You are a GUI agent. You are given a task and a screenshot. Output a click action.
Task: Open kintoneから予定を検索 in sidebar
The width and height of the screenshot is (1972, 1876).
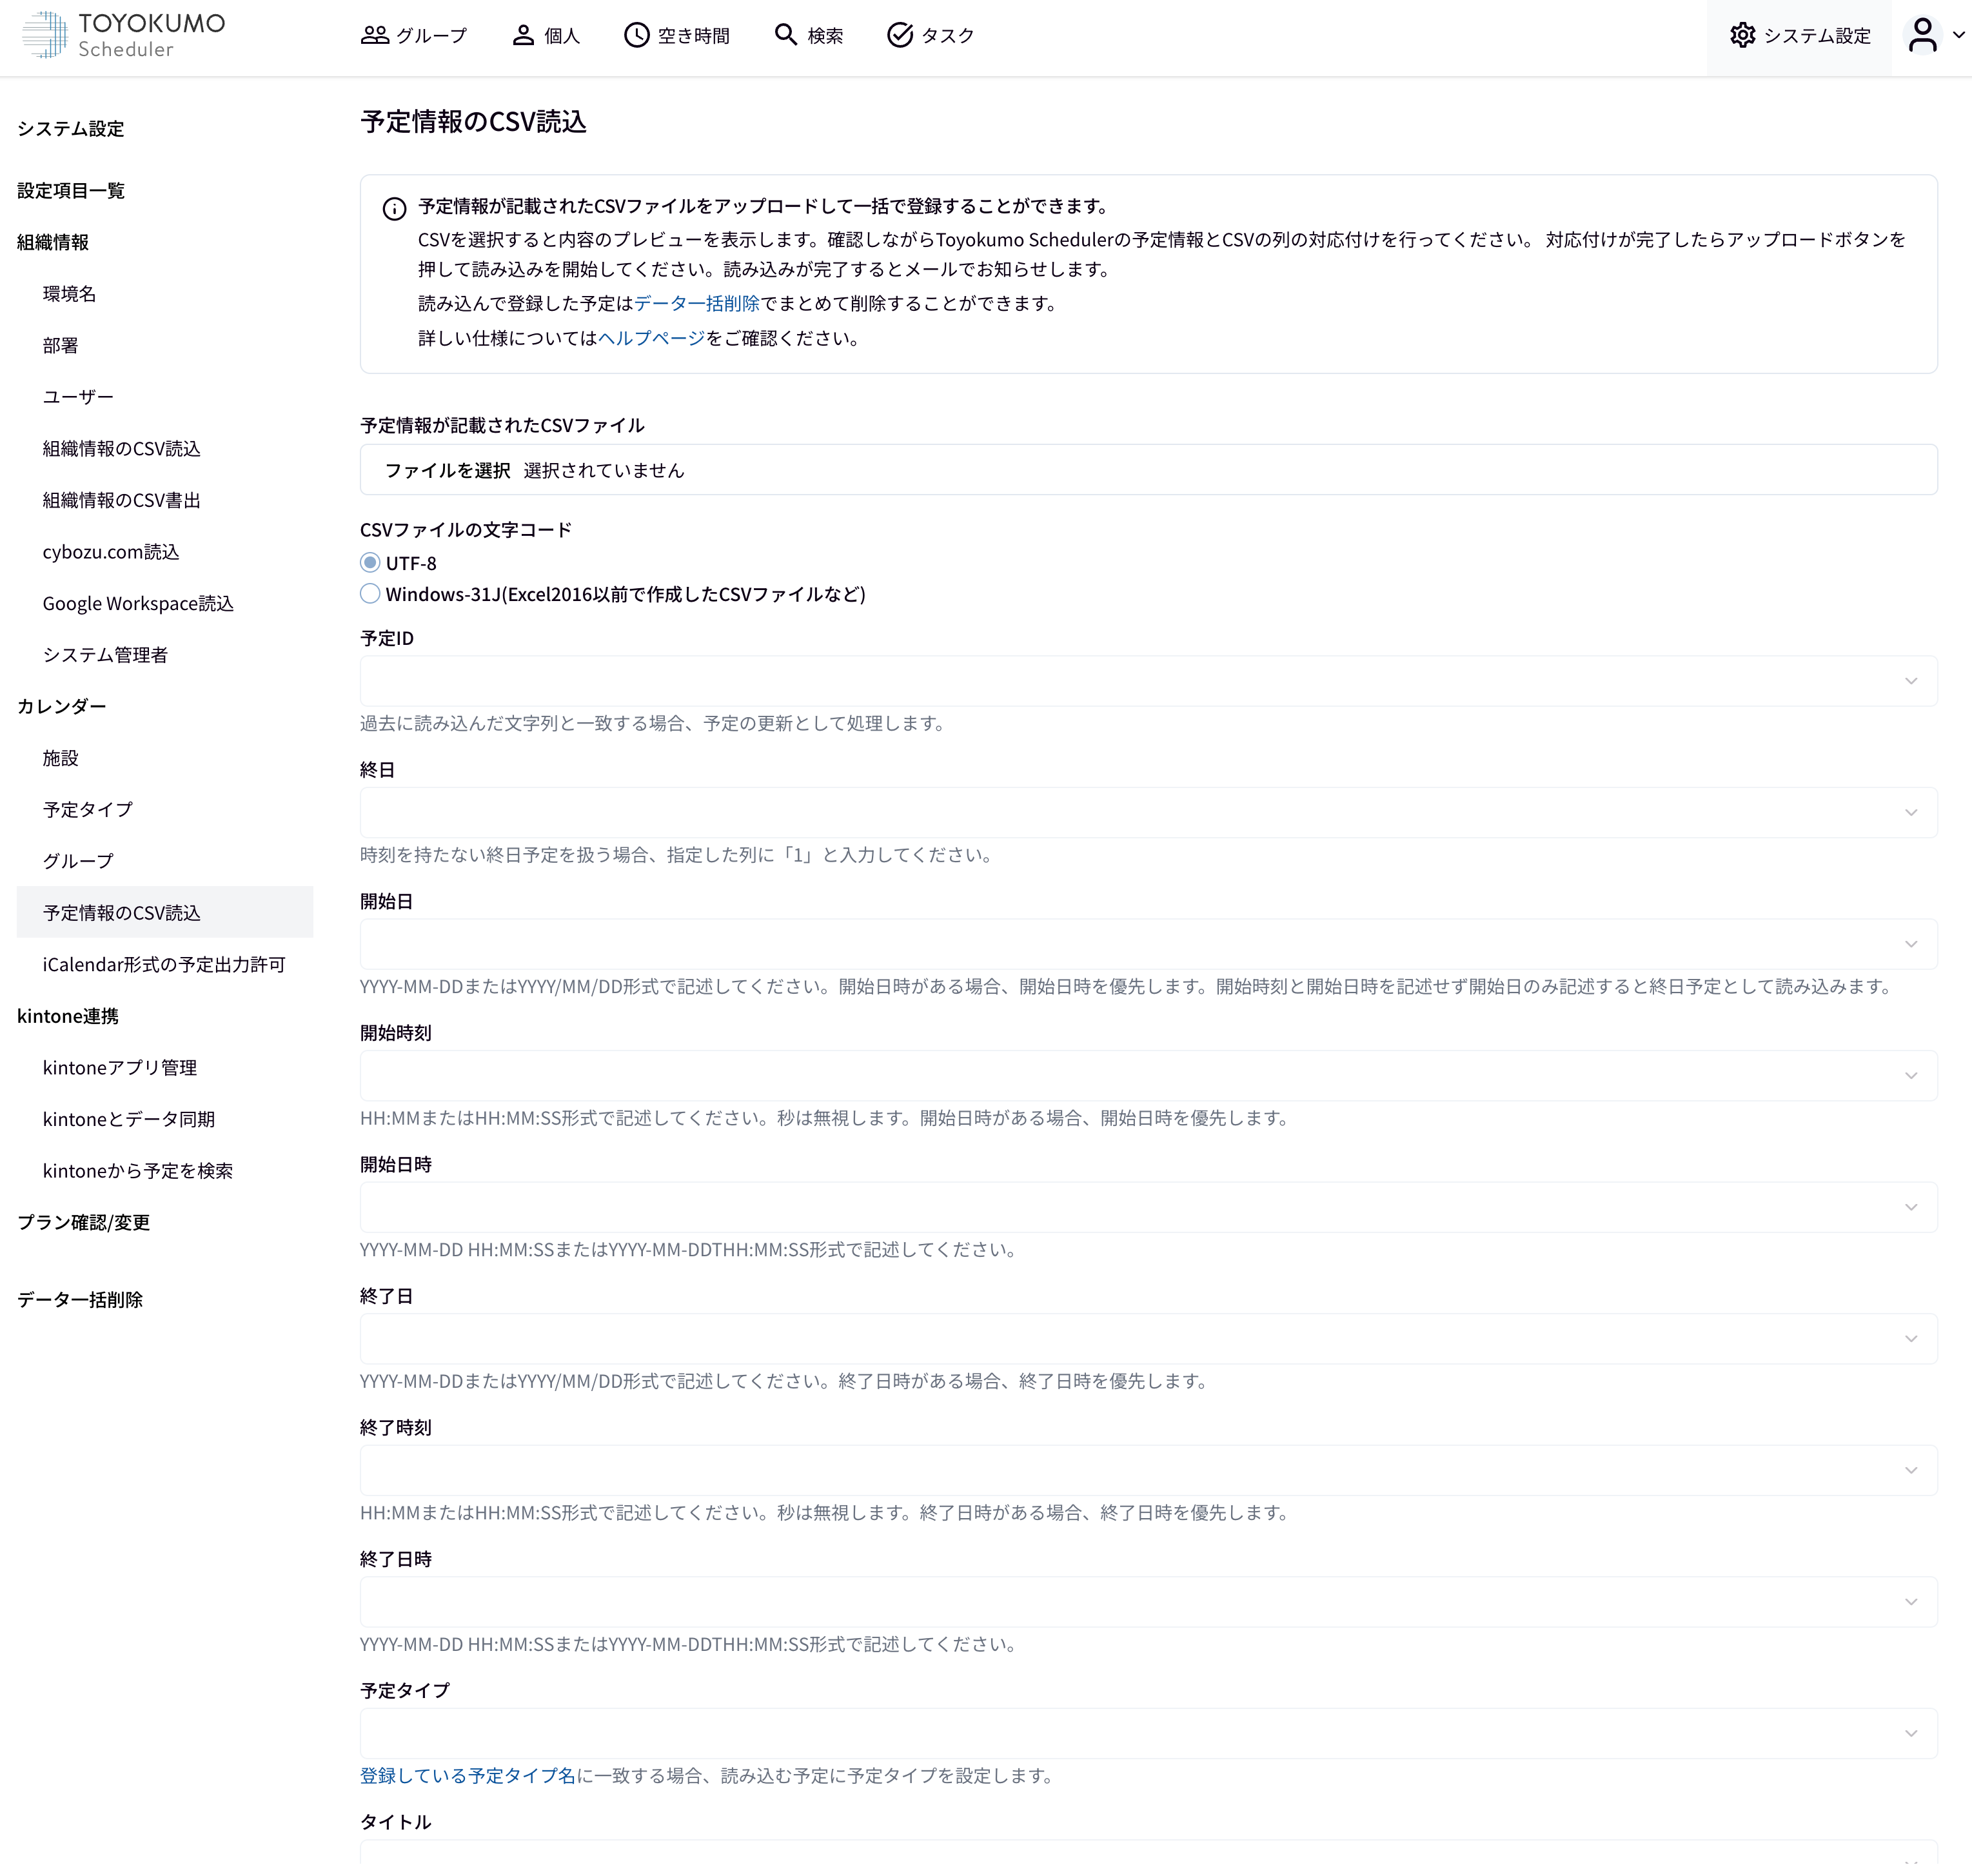coord(137,1170)
